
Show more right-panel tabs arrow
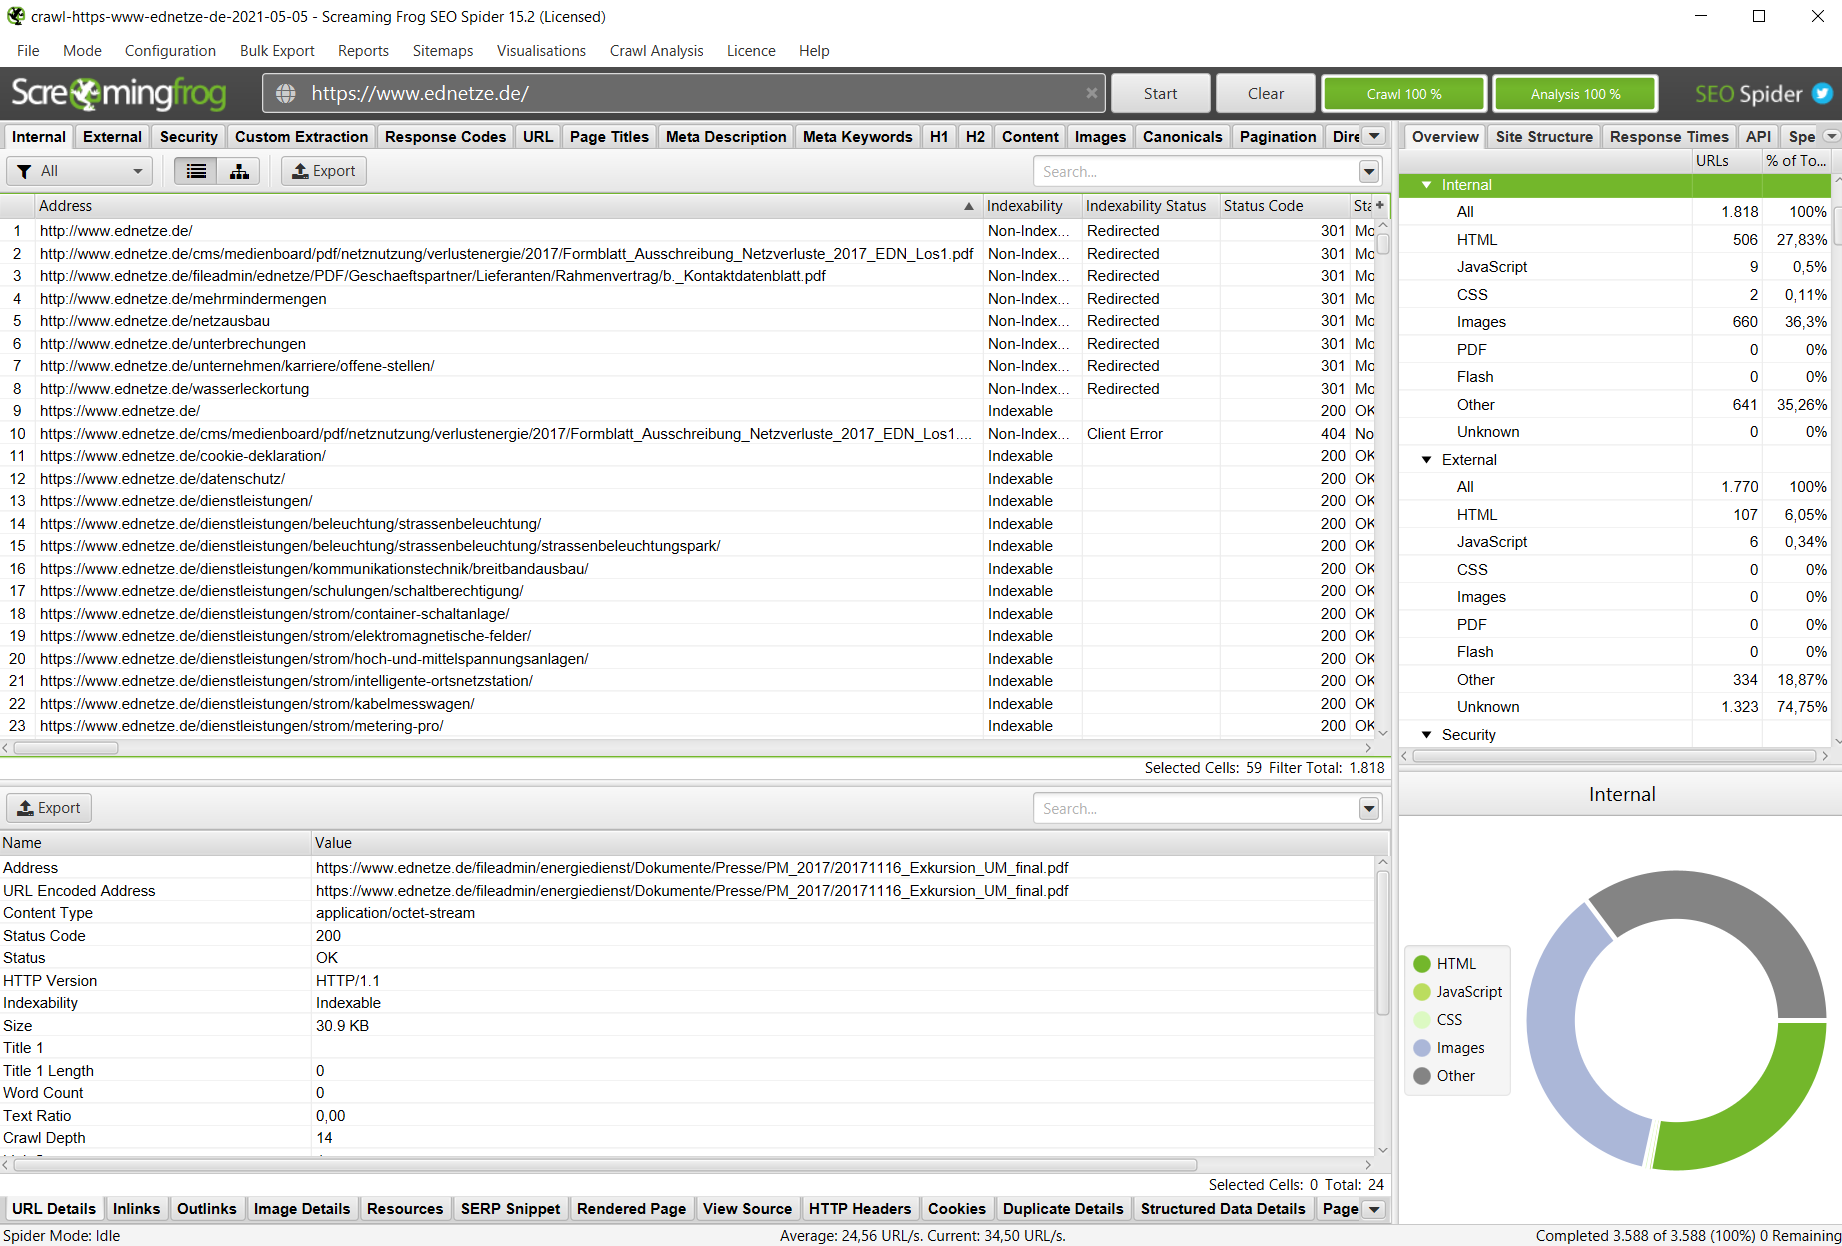click(1831, 136)
